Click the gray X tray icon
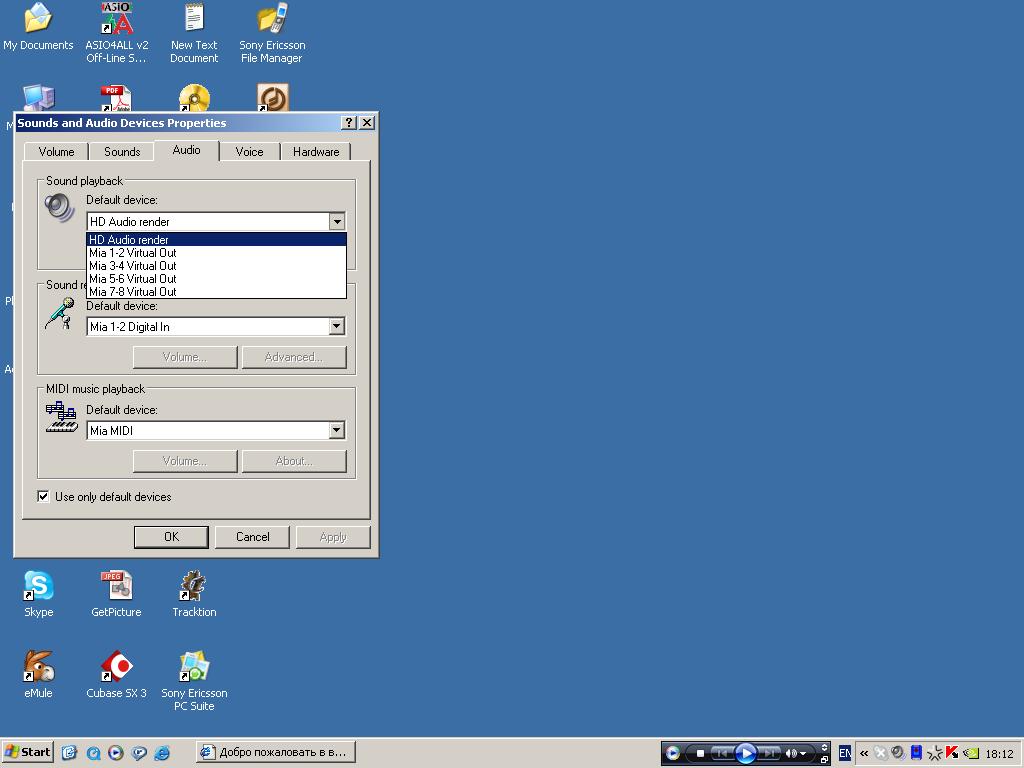Screen dimensions: 1024x768 pos(880,753)
